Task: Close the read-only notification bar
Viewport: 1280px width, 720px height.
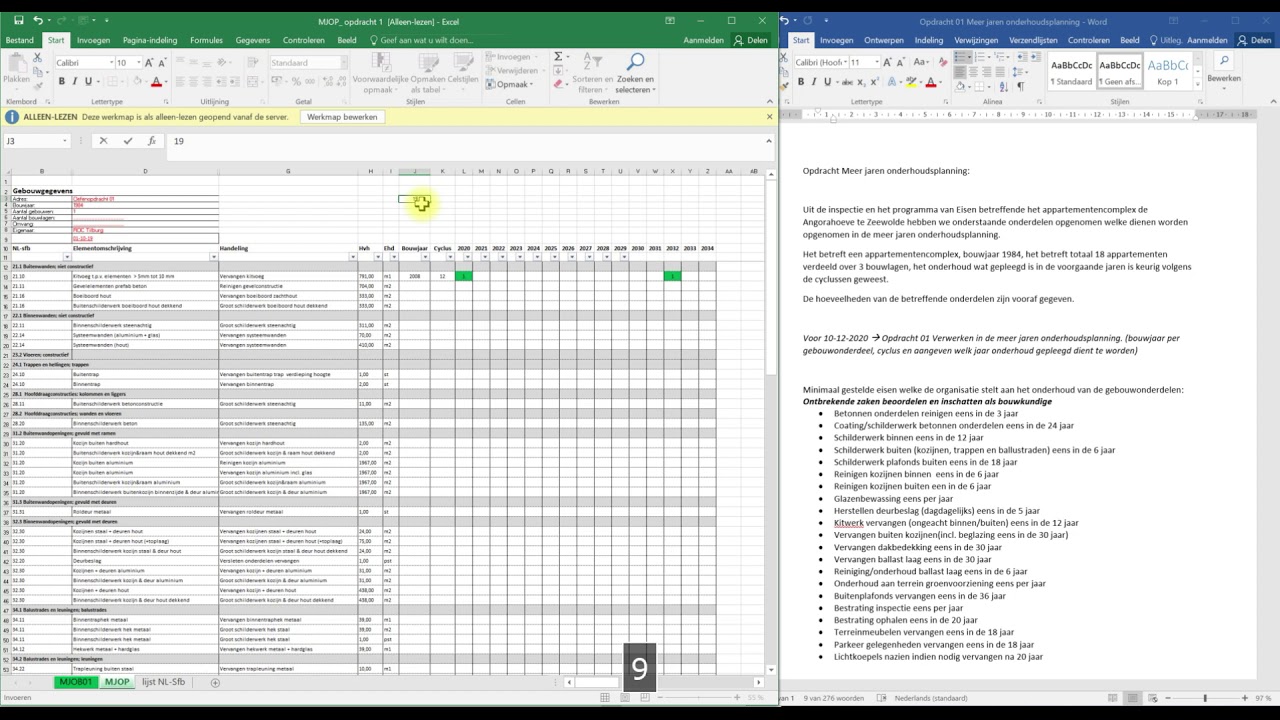Action: pos(769,117)
